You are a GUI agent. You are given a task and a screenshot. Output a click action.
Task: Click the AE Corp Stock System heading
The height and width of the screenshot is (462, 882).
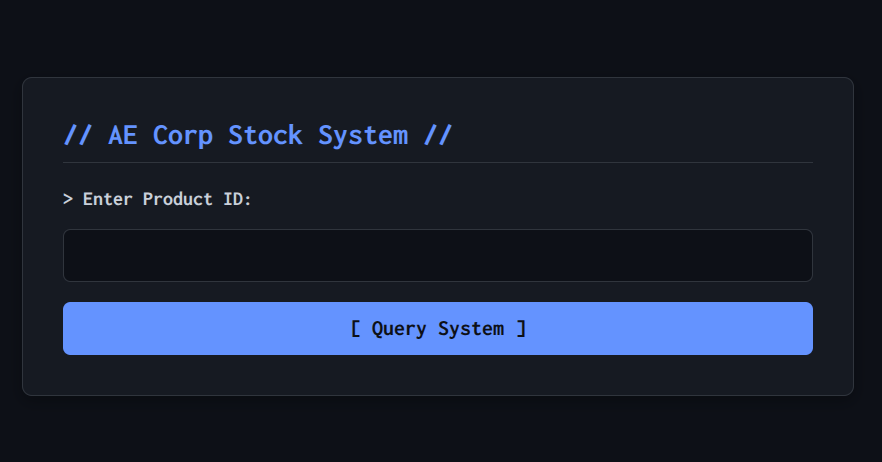pos(258,135)
